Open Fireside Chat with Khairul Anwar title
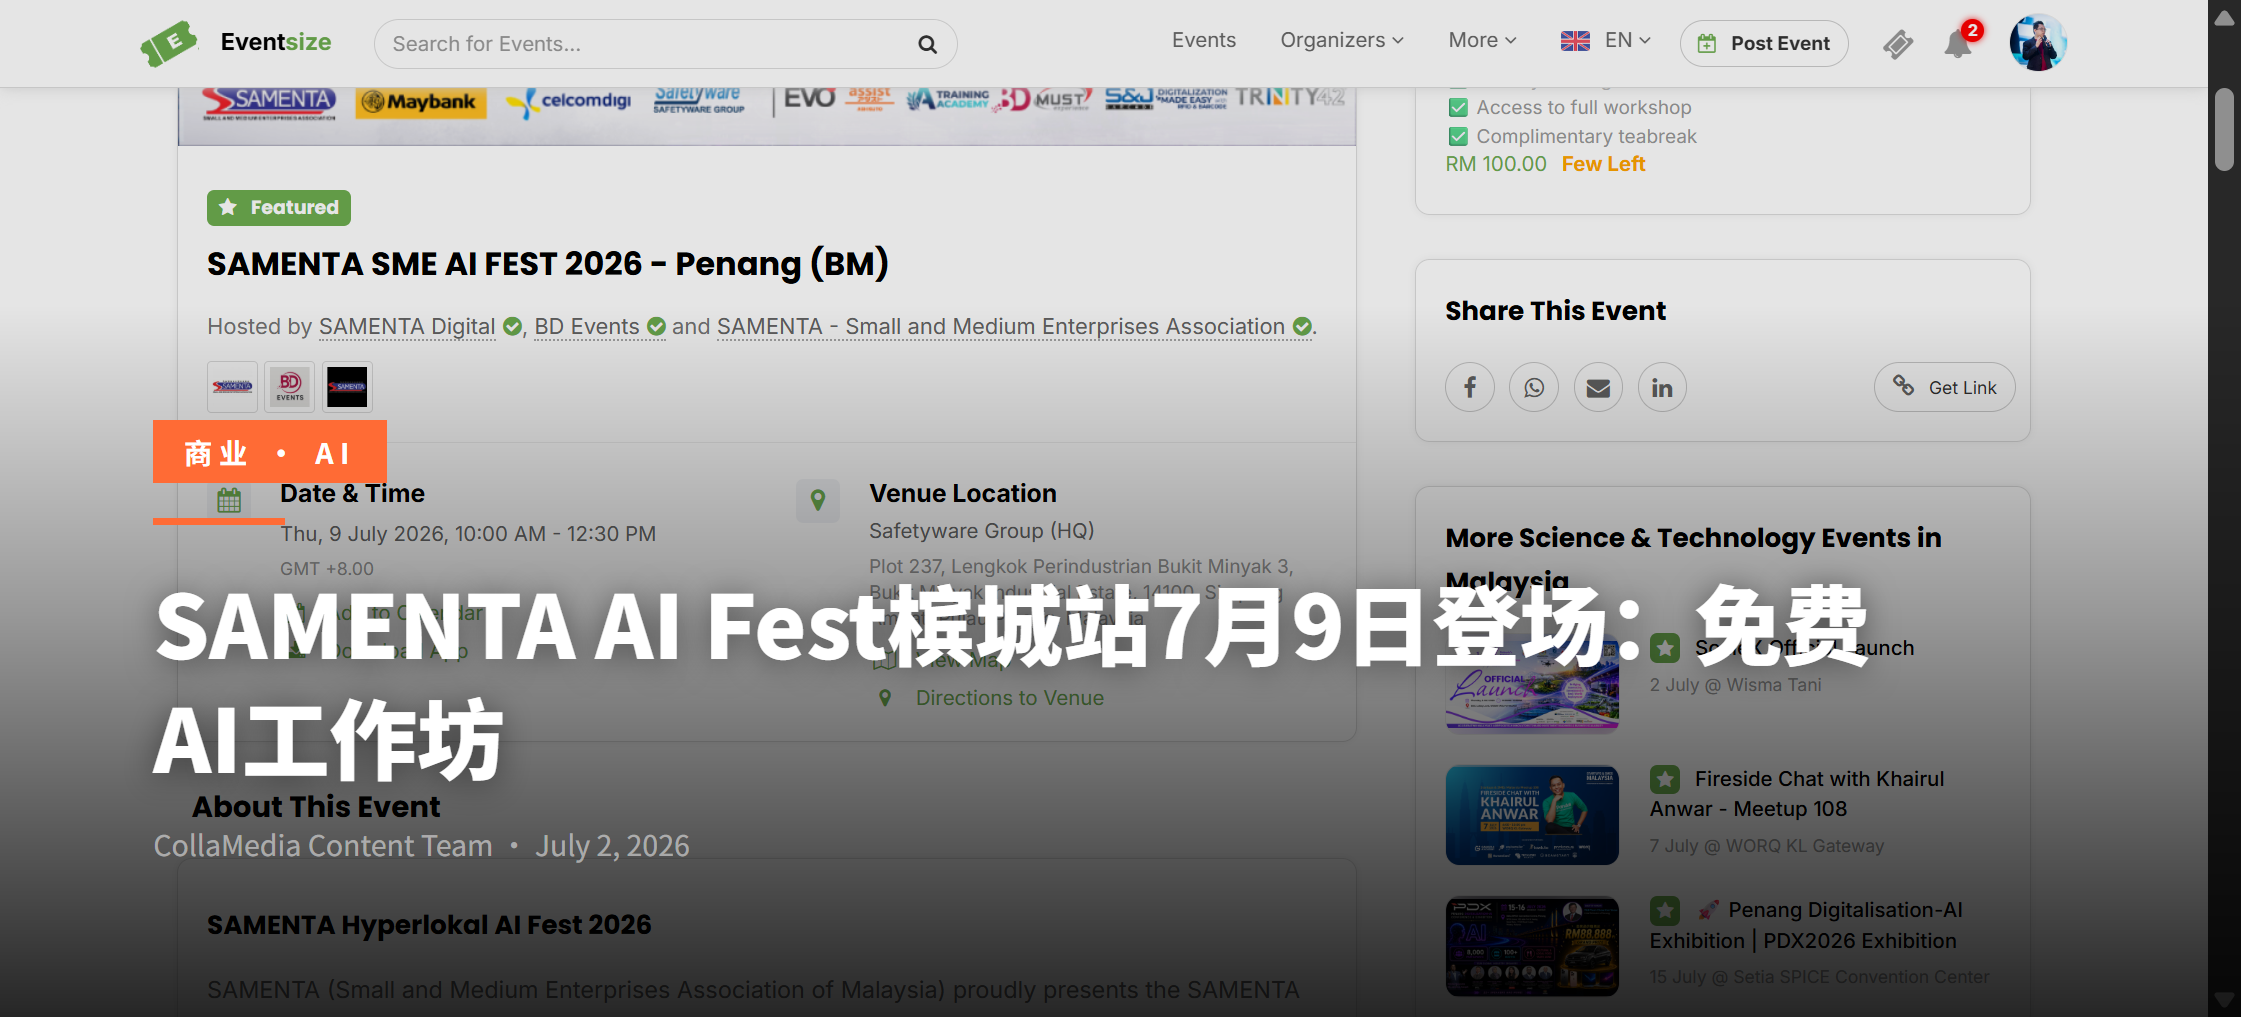The width and height of the screenshot is (2241, 1017). 1797,794
